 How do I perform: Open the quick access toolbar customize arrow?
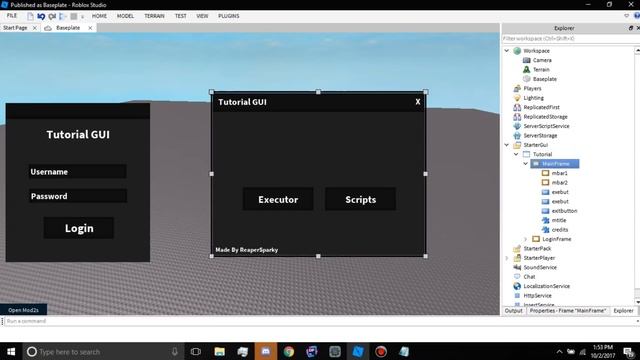pyautogui.click(x=82, y=17)
